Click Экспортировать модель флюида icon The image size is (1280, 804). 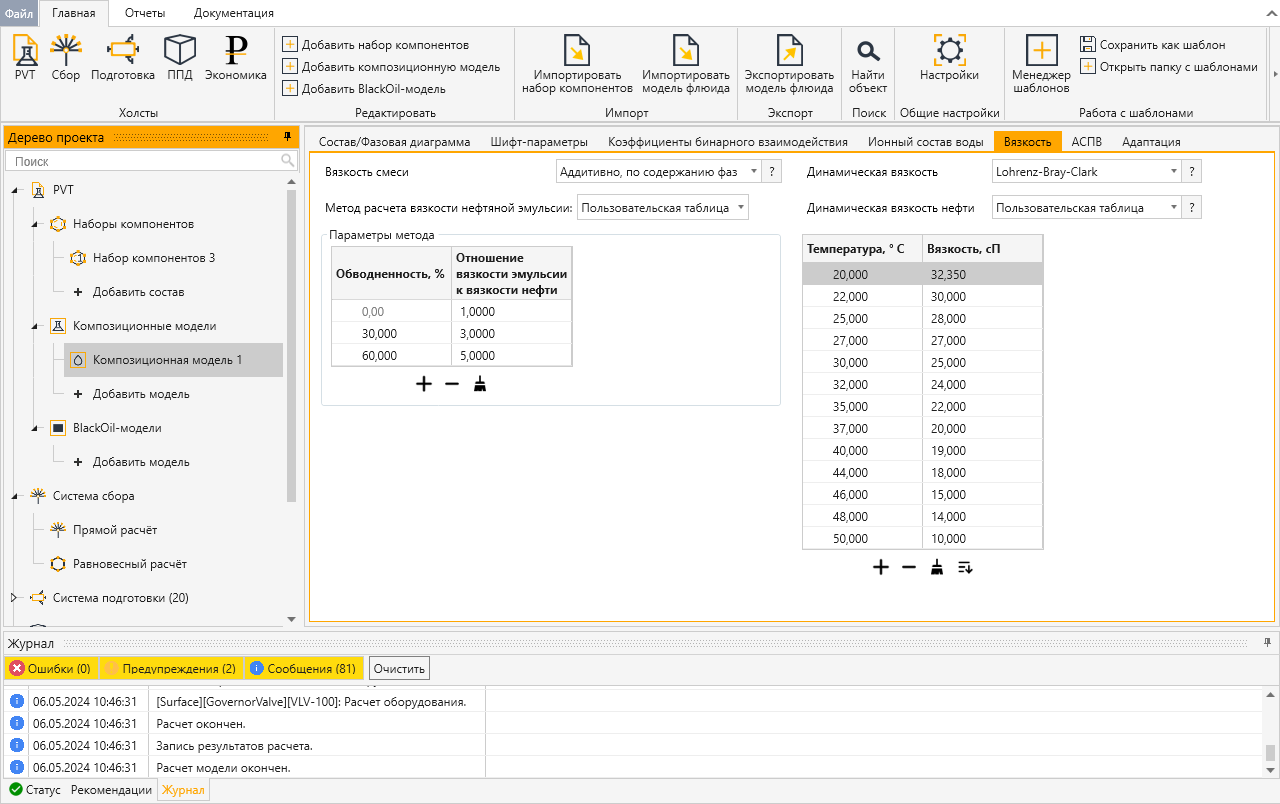click(x=790, y=50)
